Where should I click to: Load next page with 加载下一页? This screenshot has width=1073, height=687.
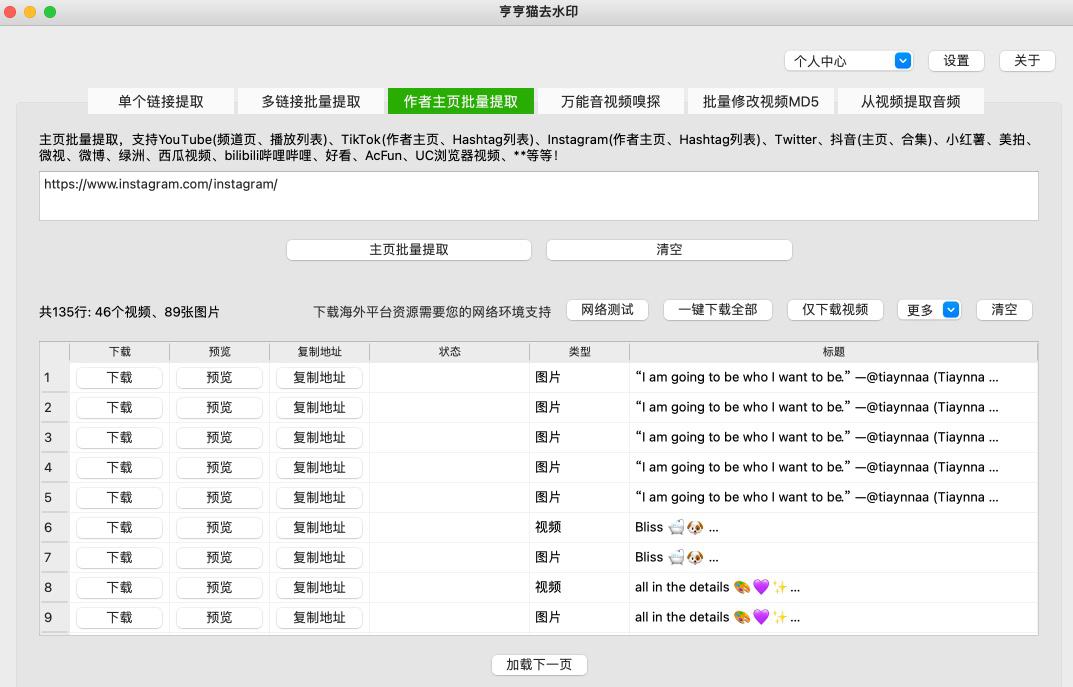point(539,664)
